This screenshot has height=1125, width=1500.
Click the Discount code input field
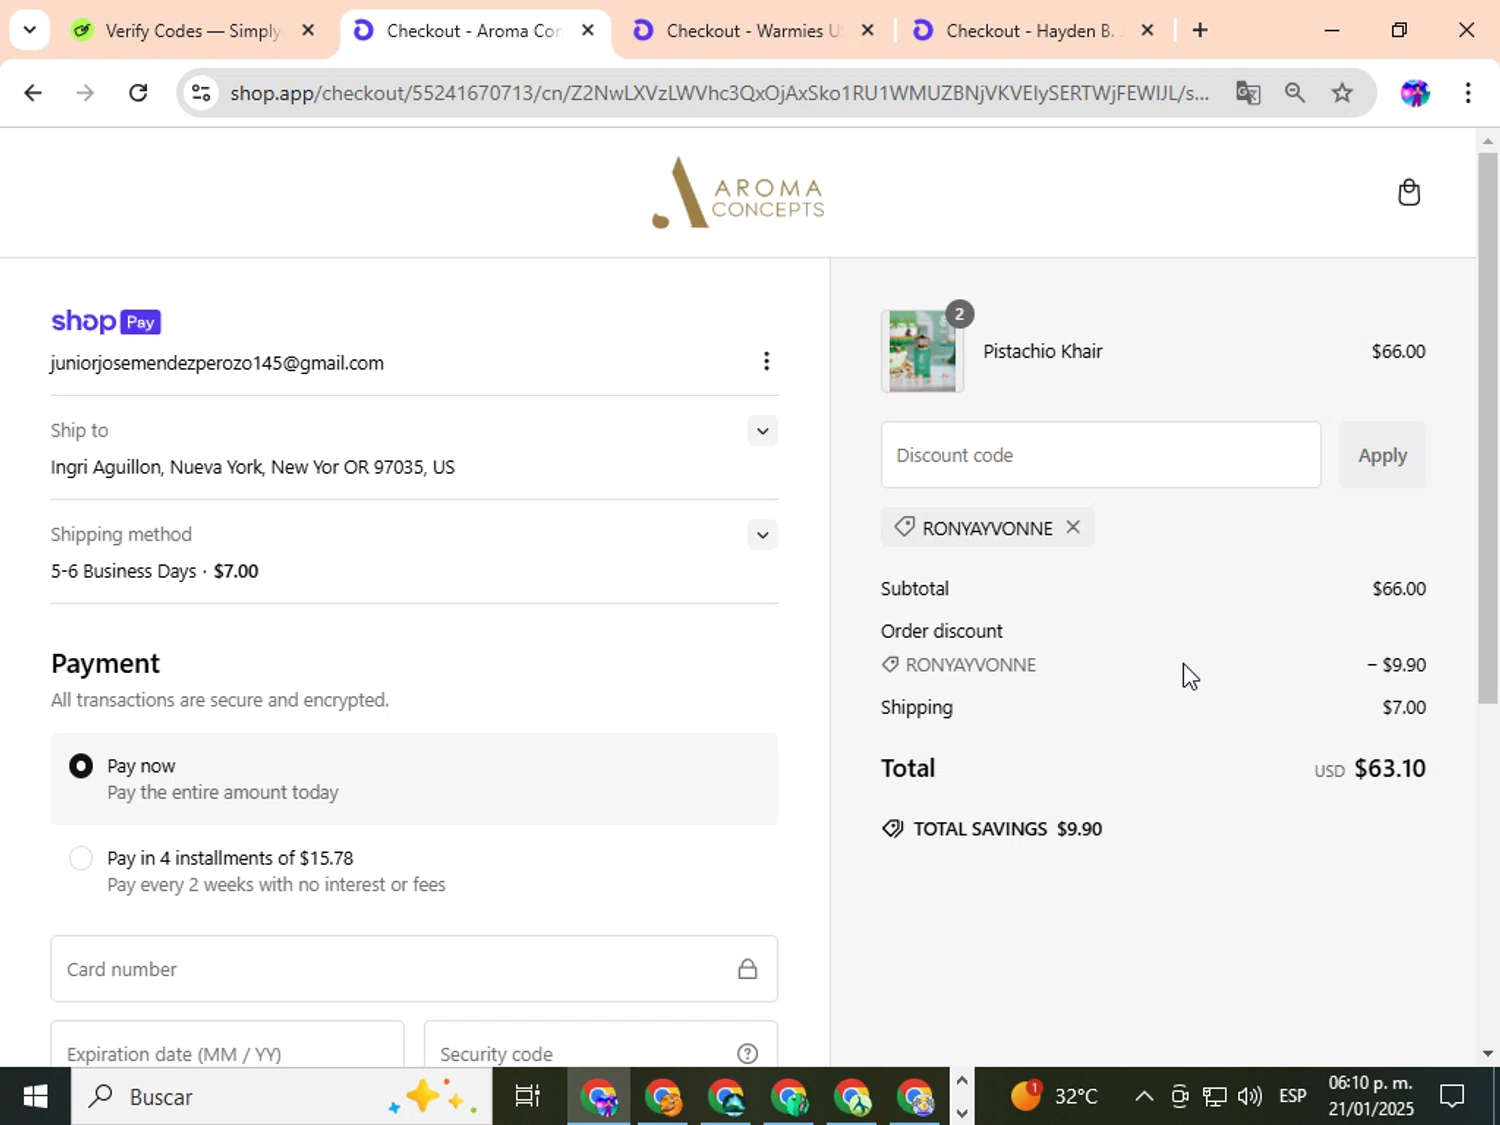1100,455
